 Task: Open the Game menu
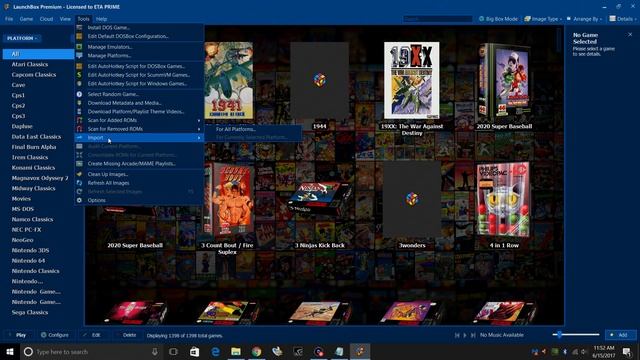[x=26, y=19]
